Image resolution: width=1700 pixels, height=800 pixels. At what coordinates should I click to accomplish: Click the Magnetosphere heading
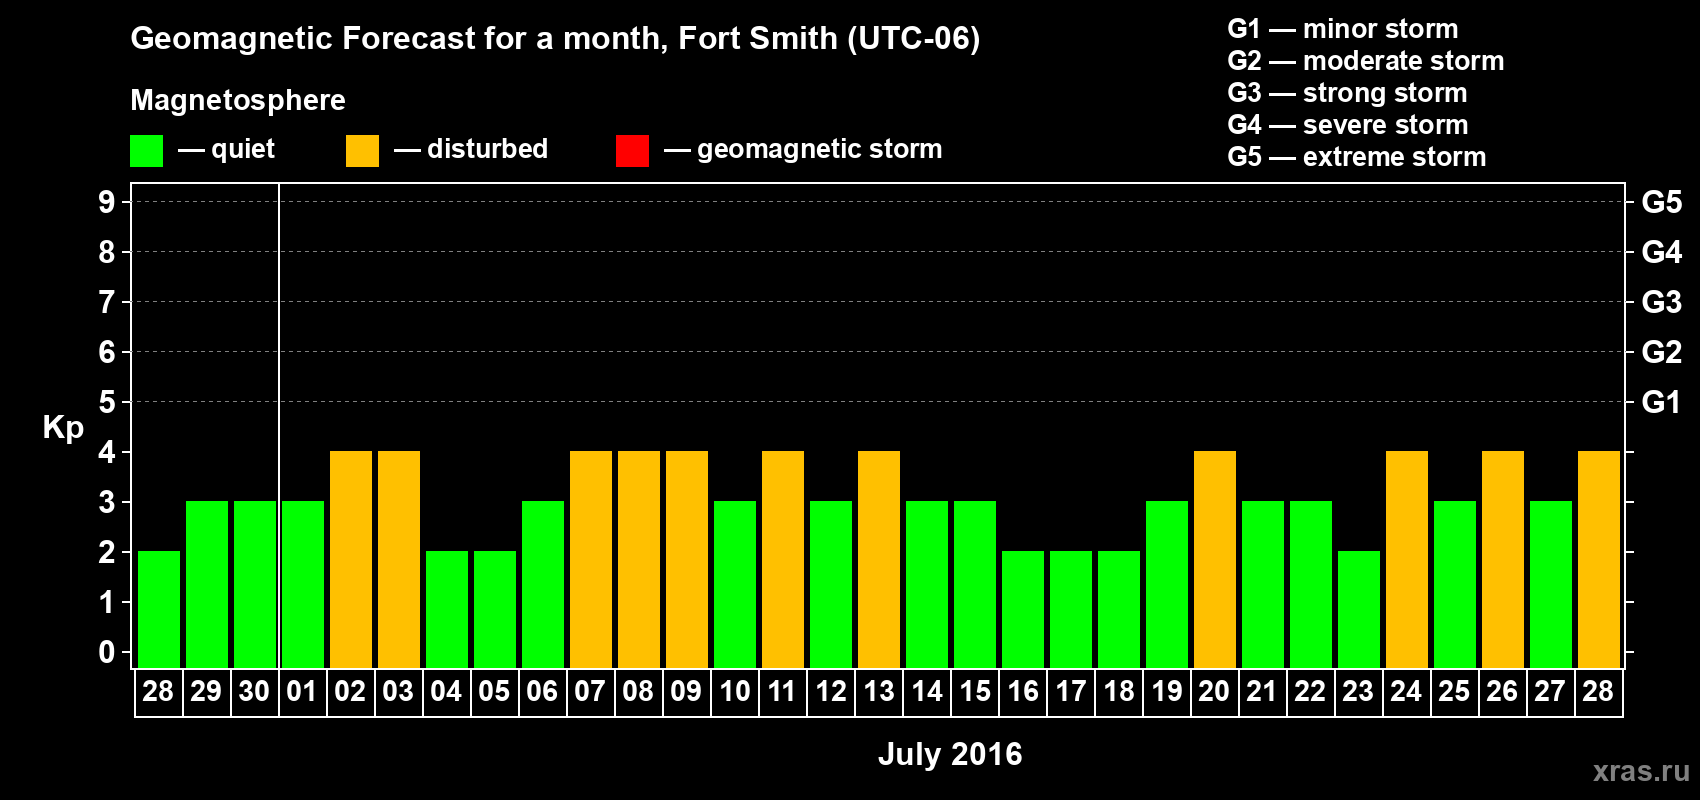click(238, 100)
